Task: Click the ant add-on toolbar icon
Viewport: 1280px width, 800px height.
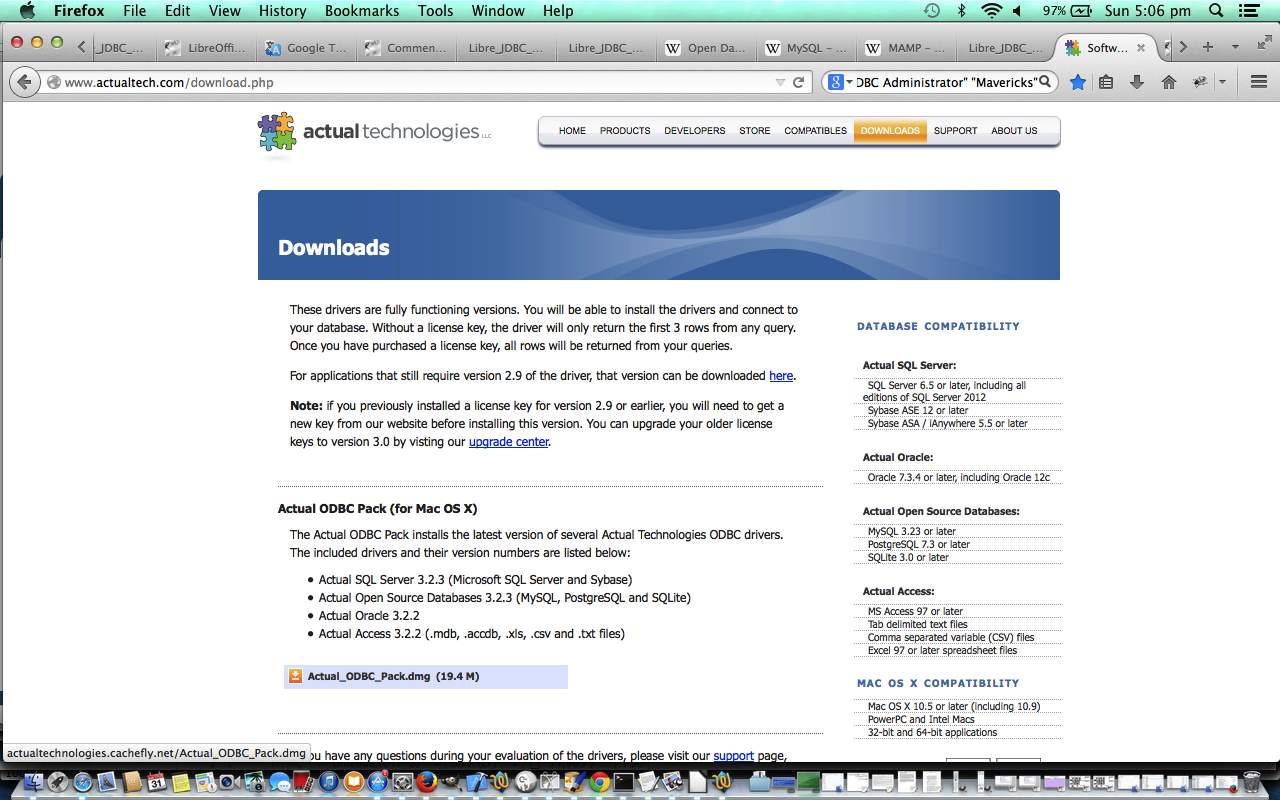Action: pyautogui.click(x=1199, y=82)
